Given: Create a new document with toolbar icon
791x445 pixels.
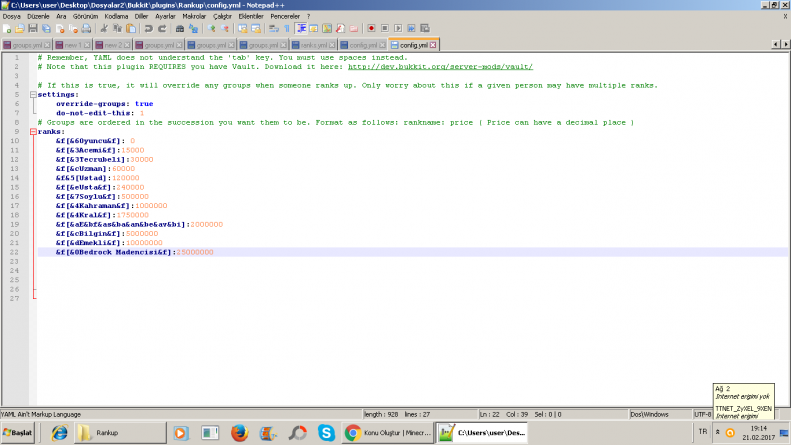Looking at the screenshot, I should pos(7,29).
